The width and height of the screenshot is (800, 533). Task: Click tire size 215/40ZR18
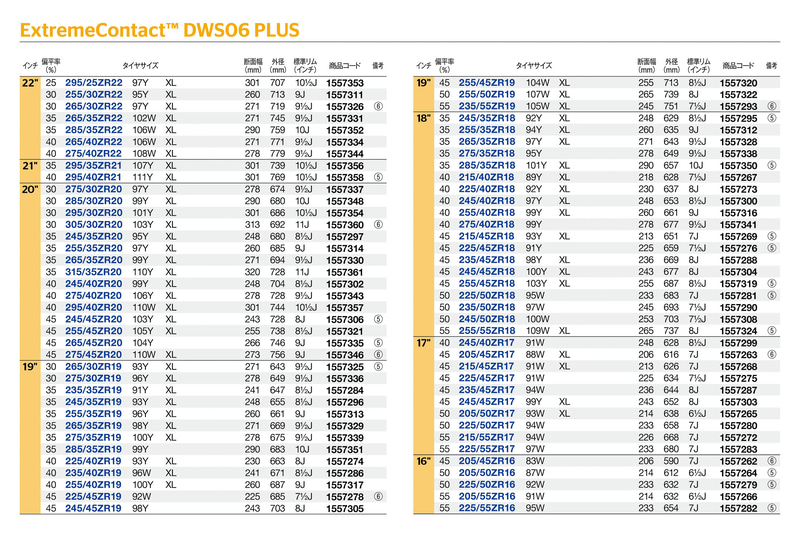pos(487,177)
